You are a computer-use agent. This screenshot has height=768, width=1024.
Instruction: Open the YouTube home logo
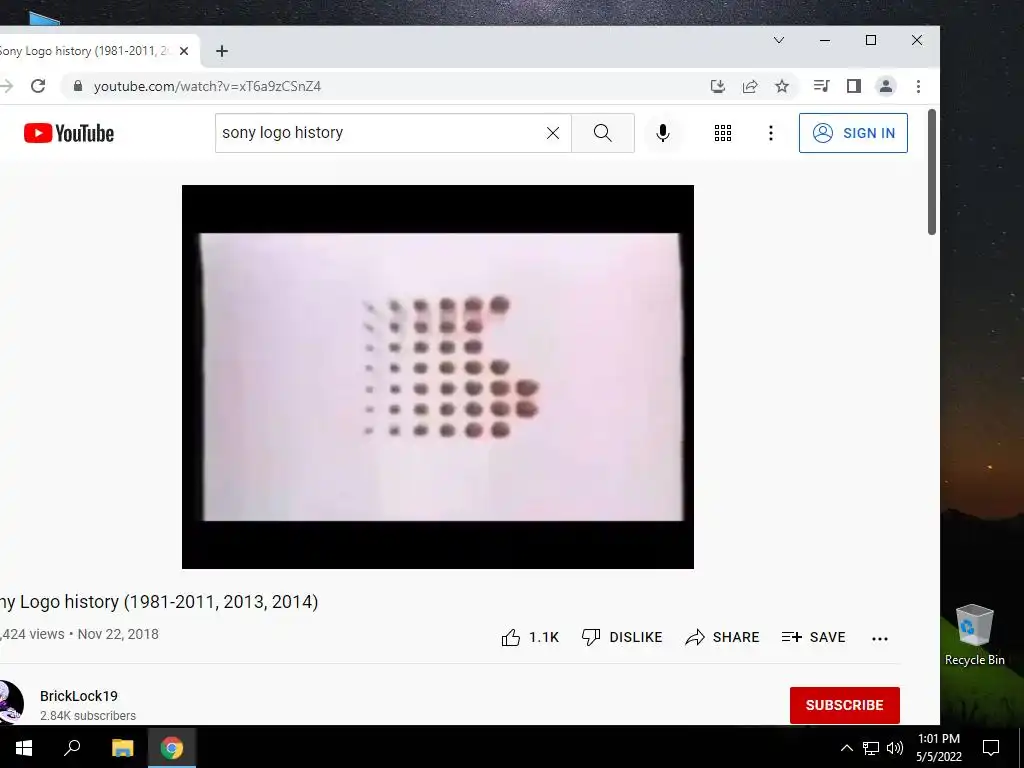tap(69, 133)
